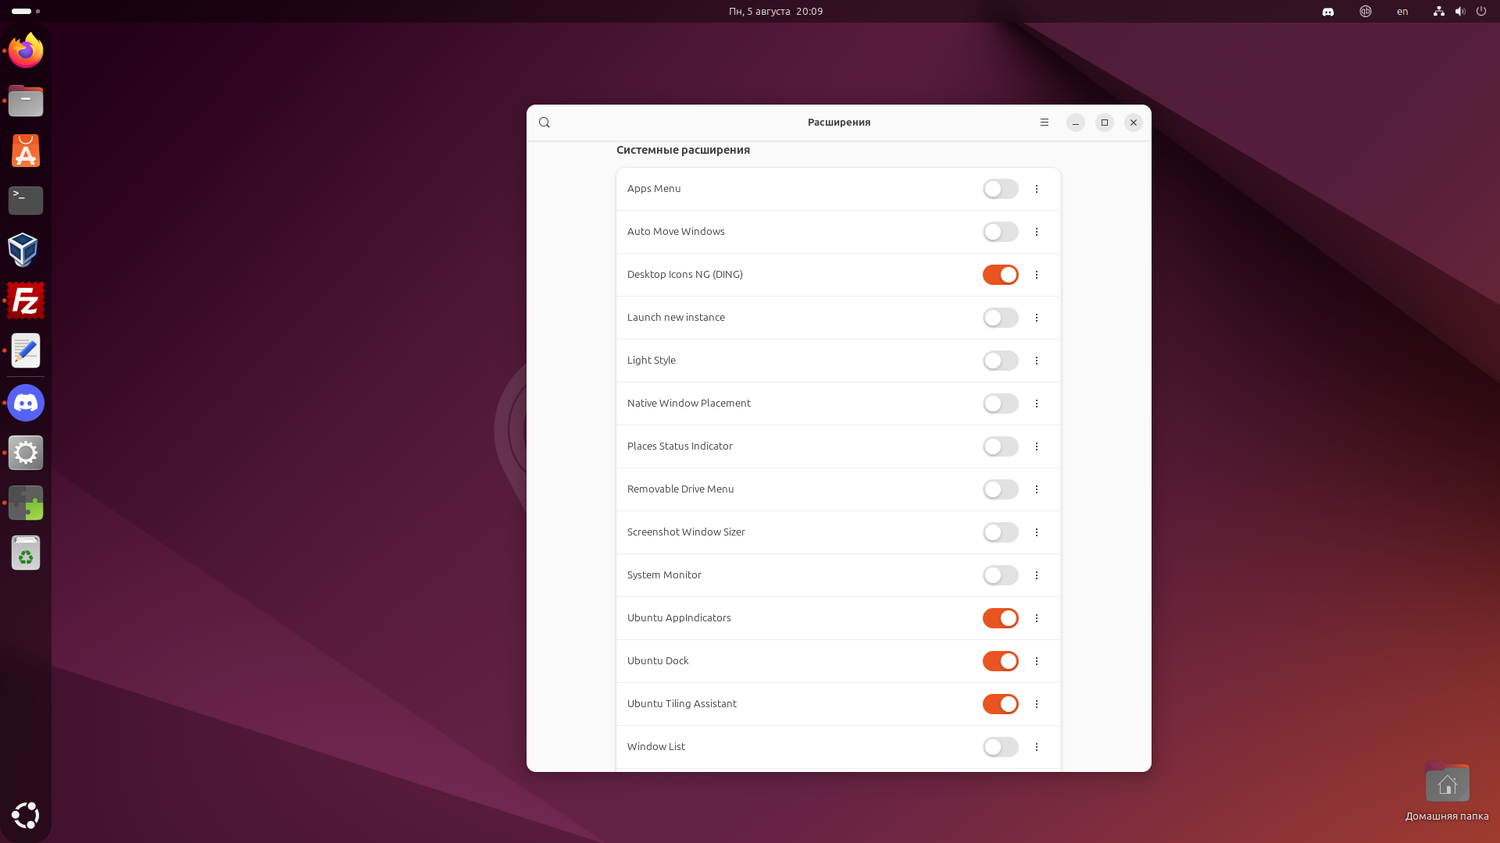Launch FileZilla from the dock

[x=26, y=301]
